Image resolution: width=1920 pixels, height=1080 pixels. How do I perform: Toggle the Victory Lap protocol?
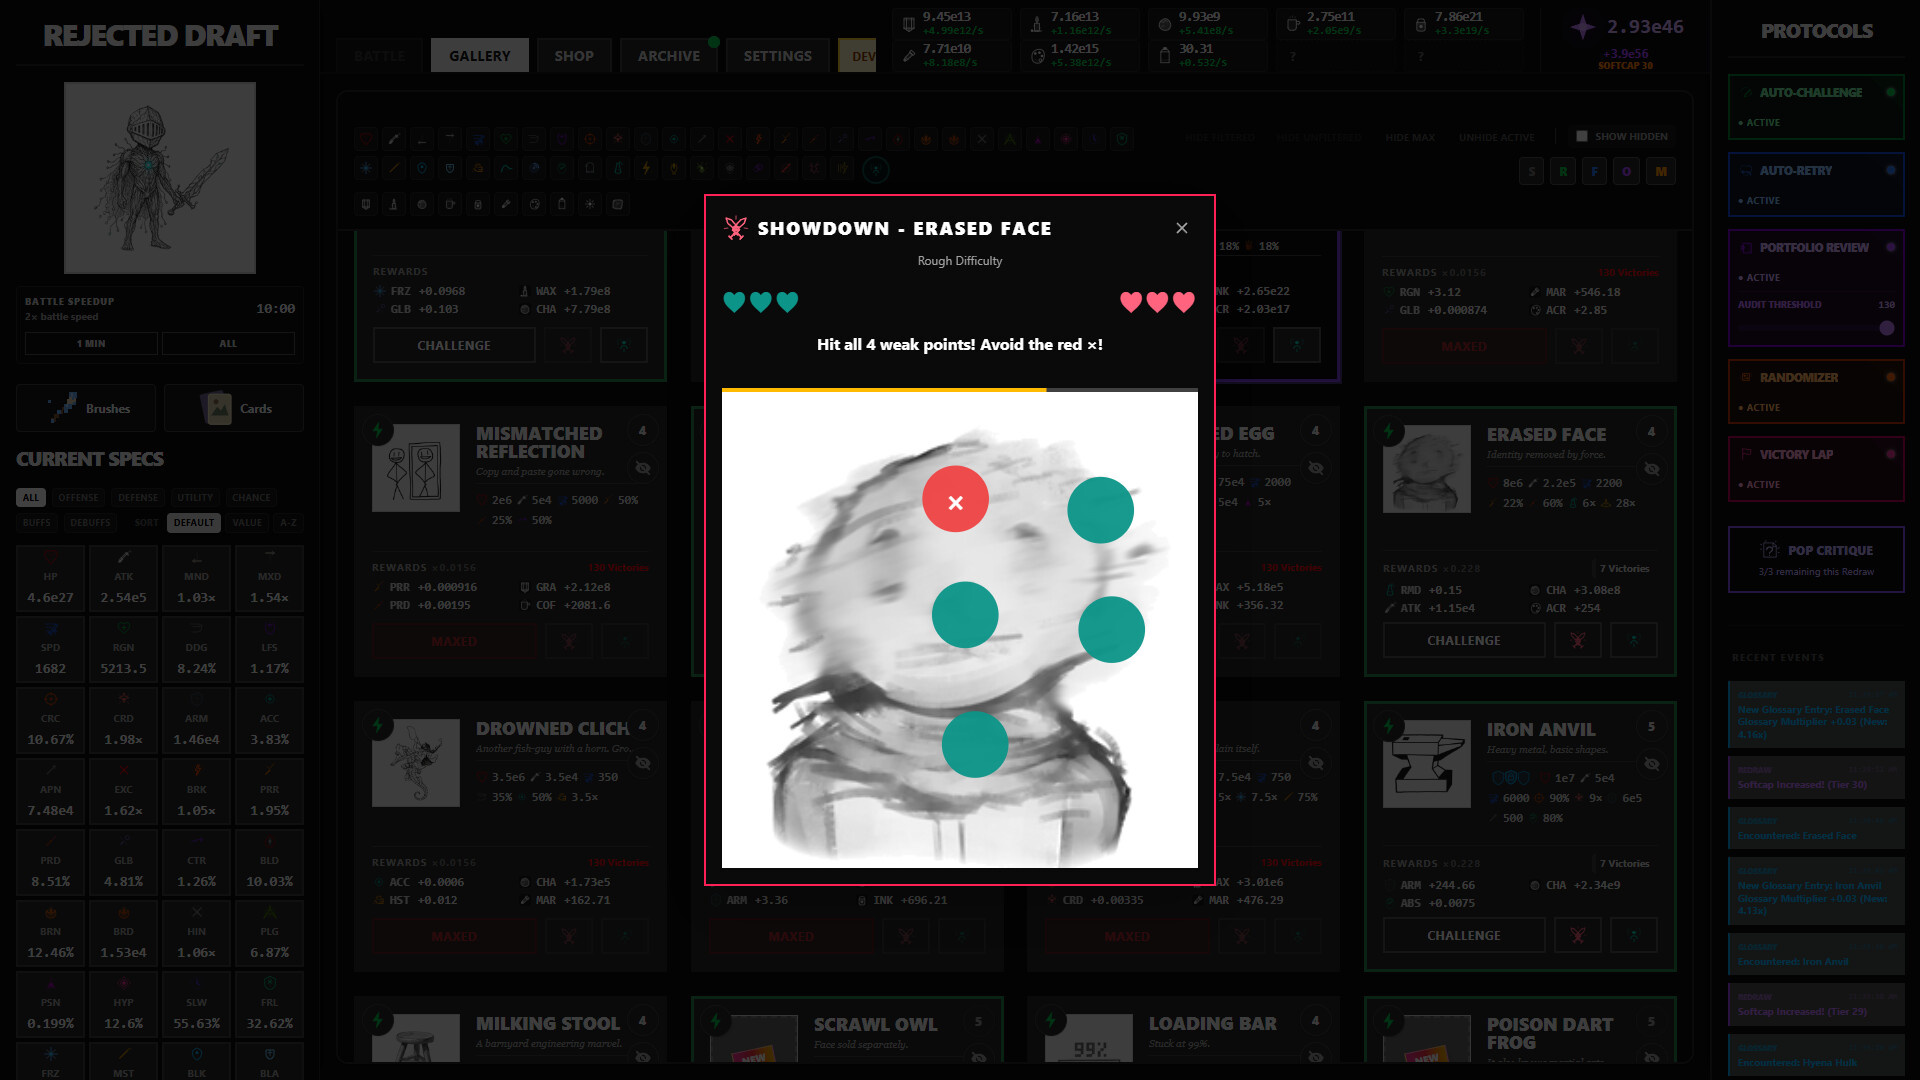click(x=1816, y=468)
